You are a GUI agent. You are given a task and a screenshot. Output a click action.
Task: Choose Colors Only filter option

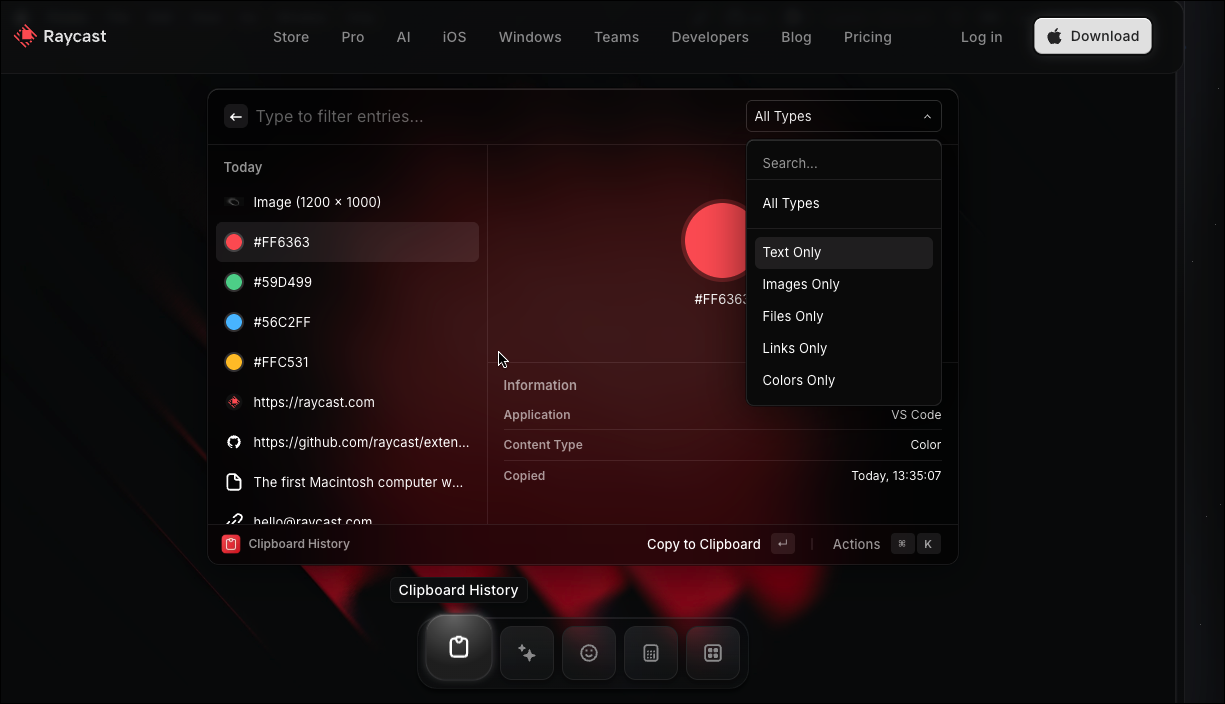(x=799, y=381)
